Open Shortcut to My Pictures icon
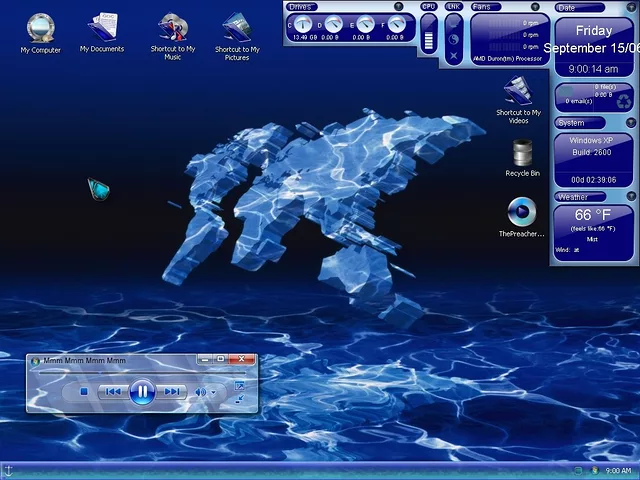 point(237,28)
